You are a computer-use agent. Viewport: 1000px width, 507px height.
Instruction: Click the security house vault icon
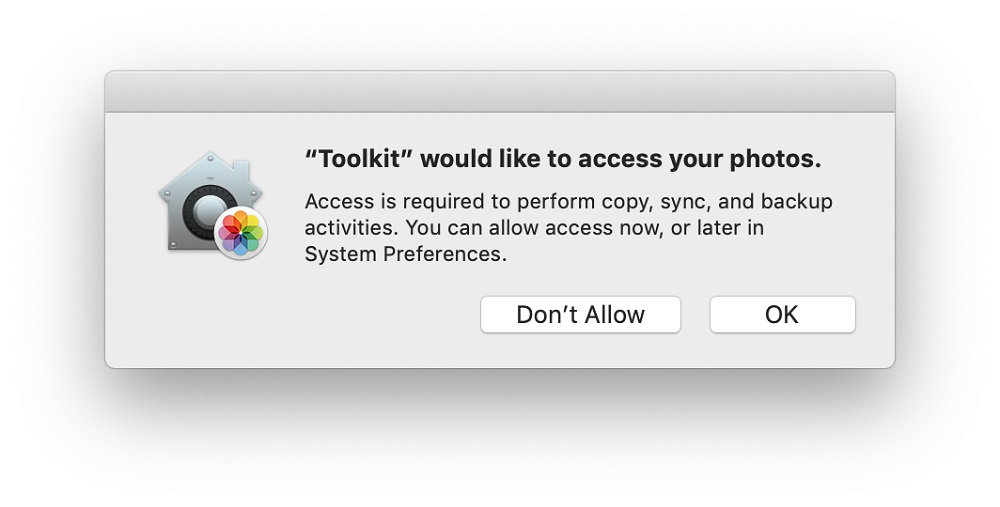tap(211, 203)
